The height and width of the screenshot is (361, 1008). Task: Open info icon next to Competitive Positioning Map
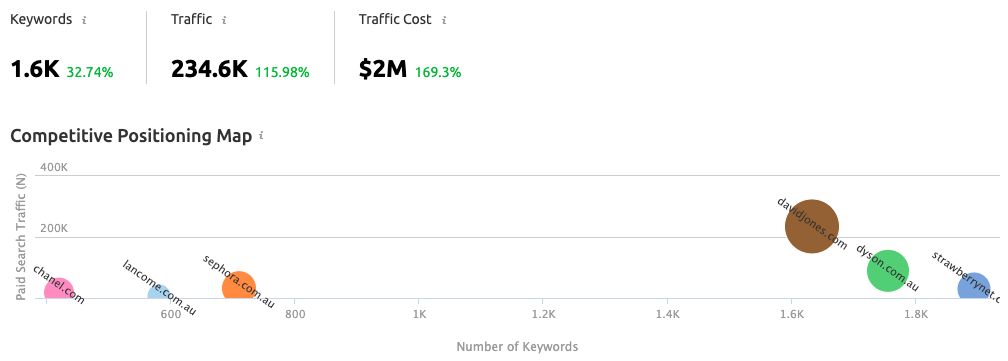(261, 136)
